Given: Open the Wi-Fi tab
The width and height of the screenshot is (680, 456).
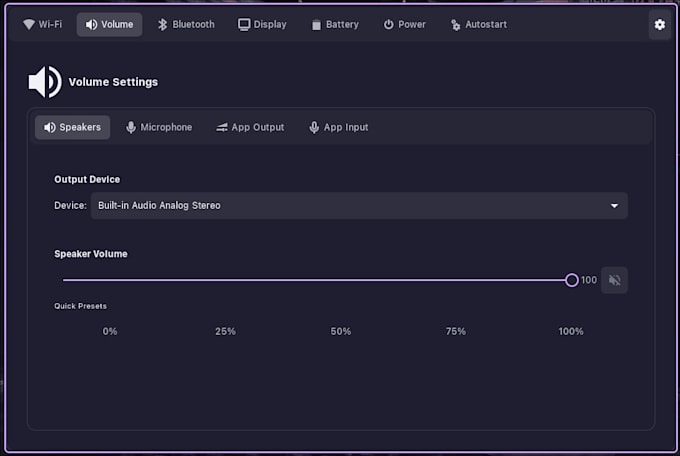Looking at the screenshot, I should tap(42, 25).
